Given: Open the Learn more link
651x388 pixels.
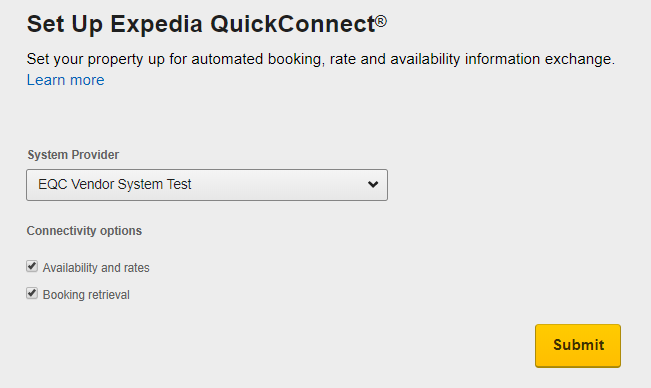Looking at the screenshot, I should click(x=66, y=80).
